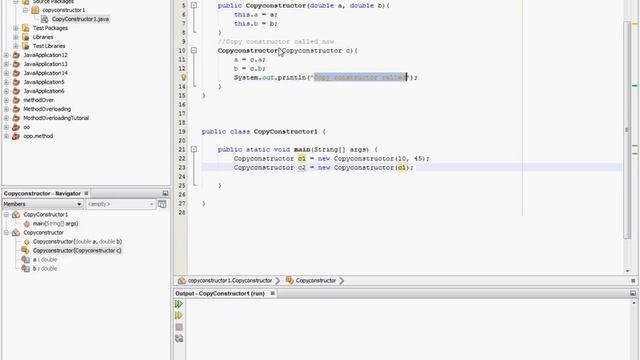
Task: Collapse CopyConstructor1 class in Navigator
Action: (7, 215)
